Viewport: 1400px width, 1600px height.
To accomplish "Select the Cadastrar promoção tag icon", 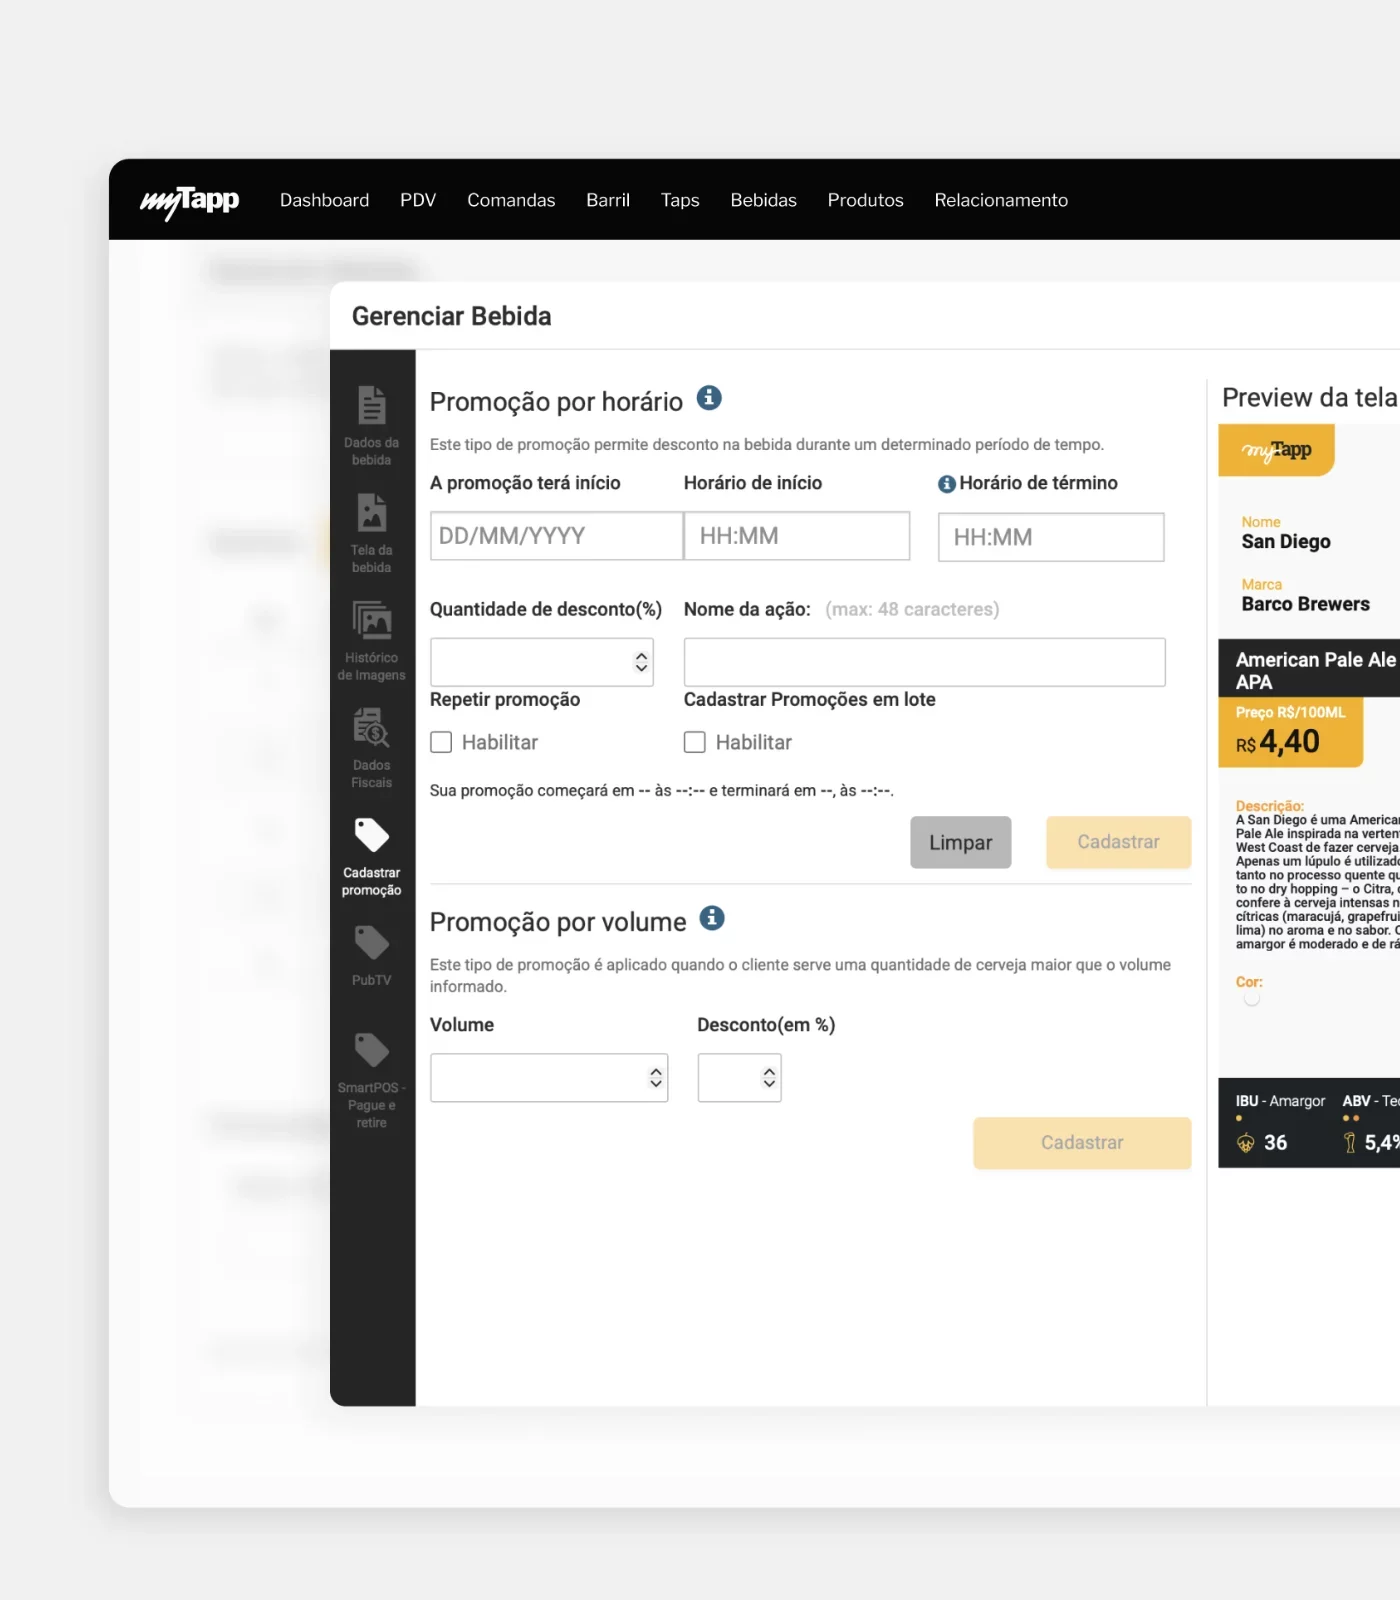I will (x=372, y=835).
